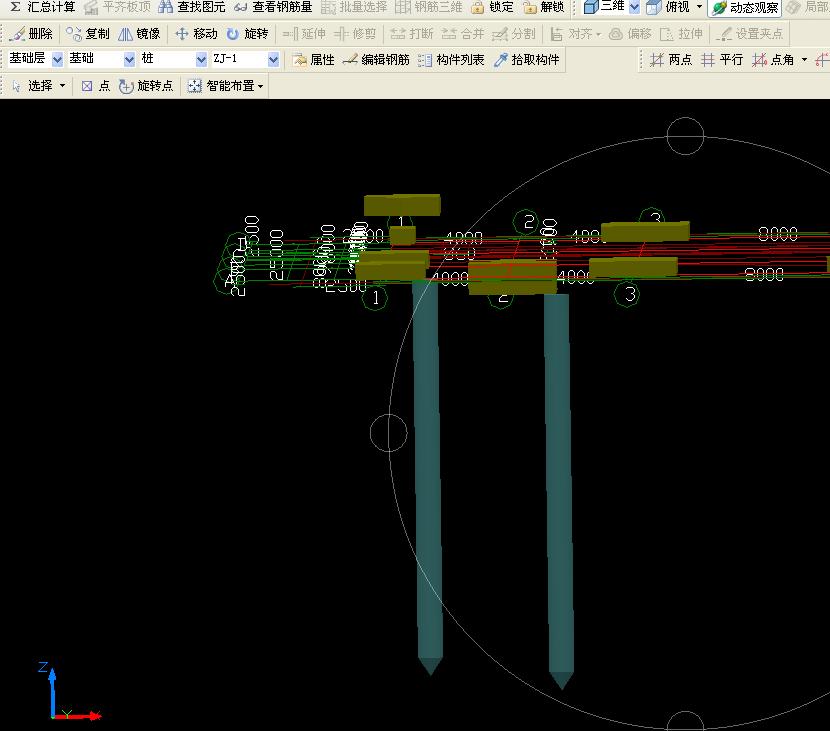Open the 智能布置 smart layout menu

pyautogui.click(x=227, y=86)
